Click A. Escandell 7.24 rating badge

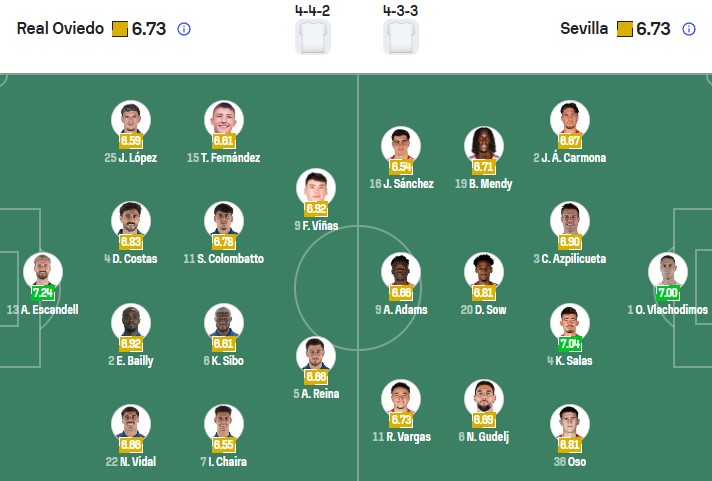[42, 294]
